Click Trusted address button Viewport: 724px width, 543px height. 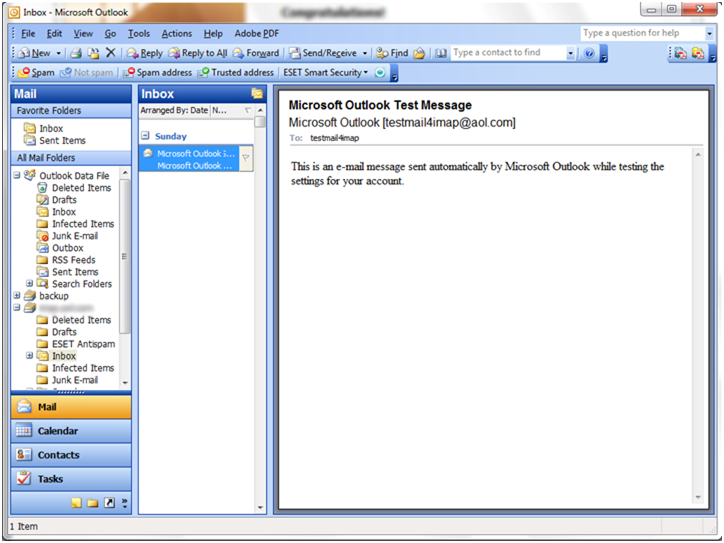(x=236, y=72)
